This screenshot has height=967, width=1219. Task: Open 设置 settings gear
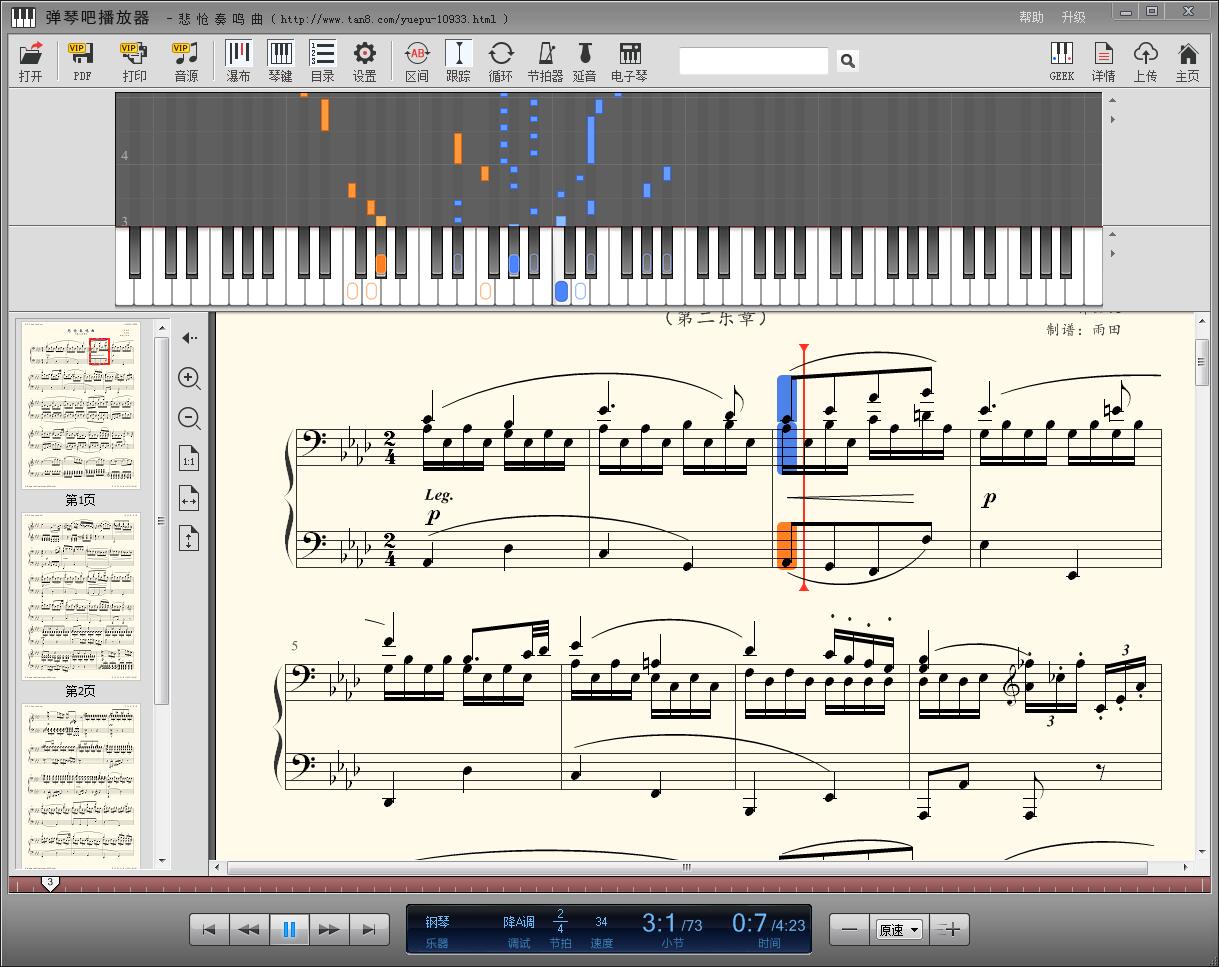coord(365,61)
